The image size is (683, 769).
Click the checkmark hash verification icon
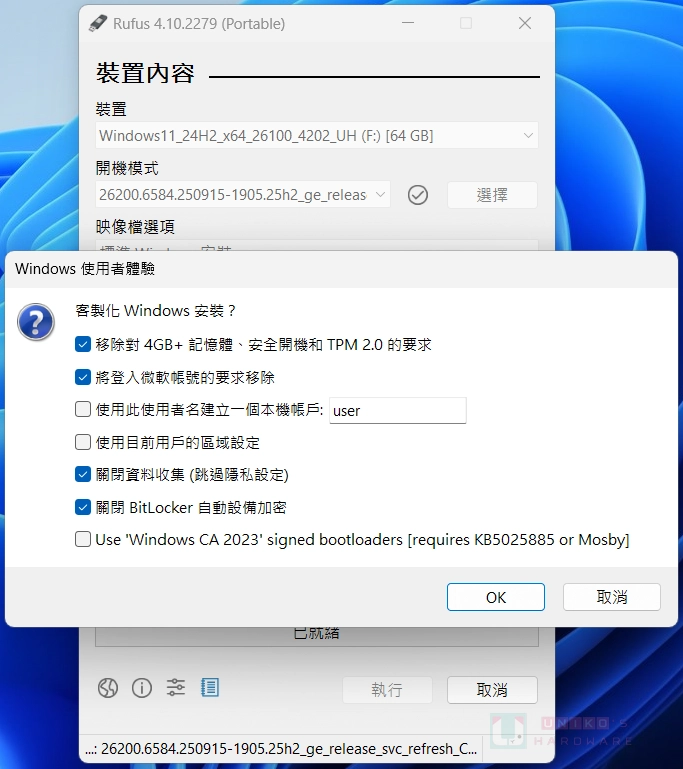418,195
